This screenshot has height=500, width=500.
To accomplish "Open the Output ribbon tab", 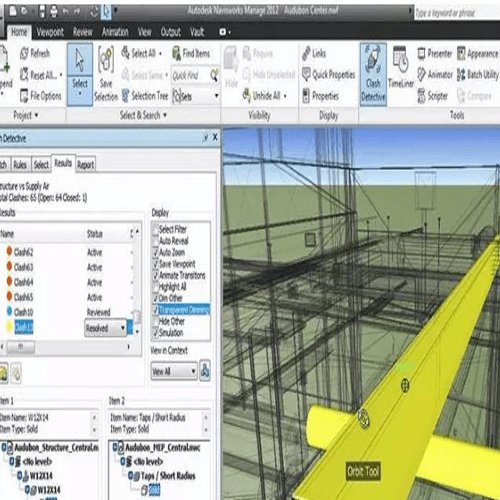I will pyautogui.click(x=171, y=32).
